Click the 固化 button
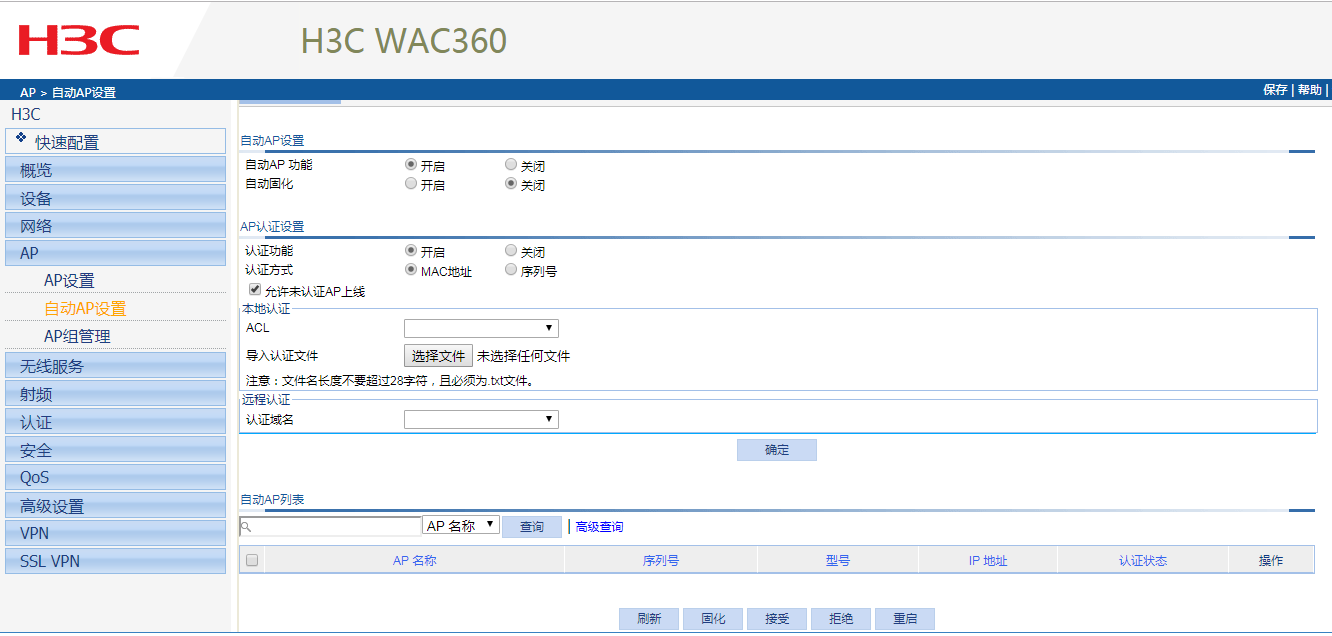Image resolution: width=1332 pixels, height=636 pixels. point(713,619)
